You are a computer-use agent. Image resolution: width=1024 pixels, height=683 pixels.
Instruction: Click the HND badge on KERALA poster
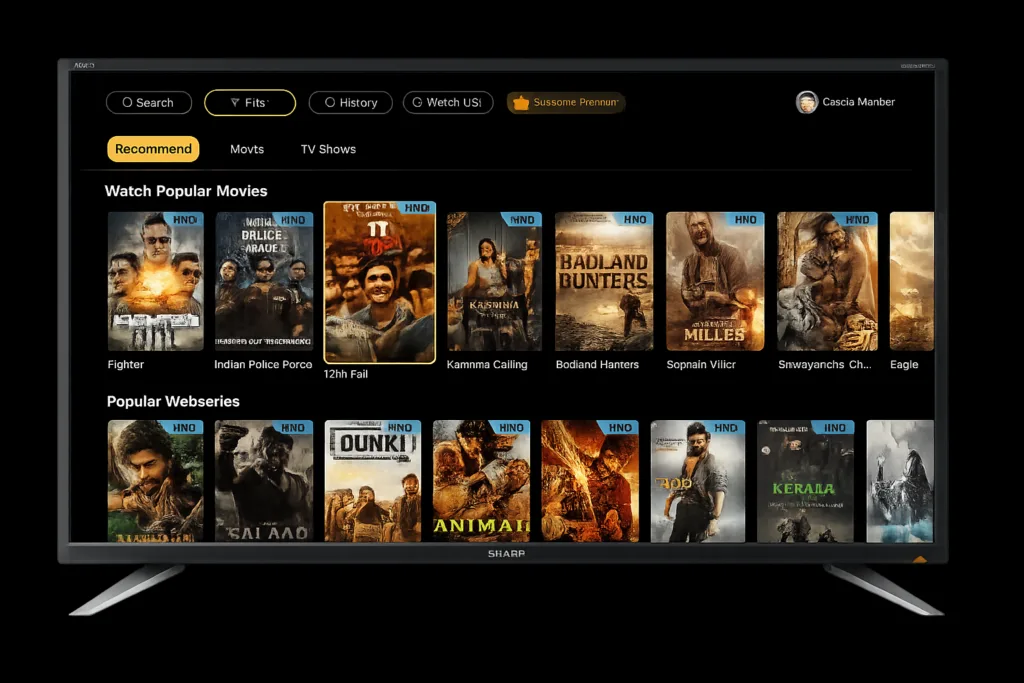(835, 428)
